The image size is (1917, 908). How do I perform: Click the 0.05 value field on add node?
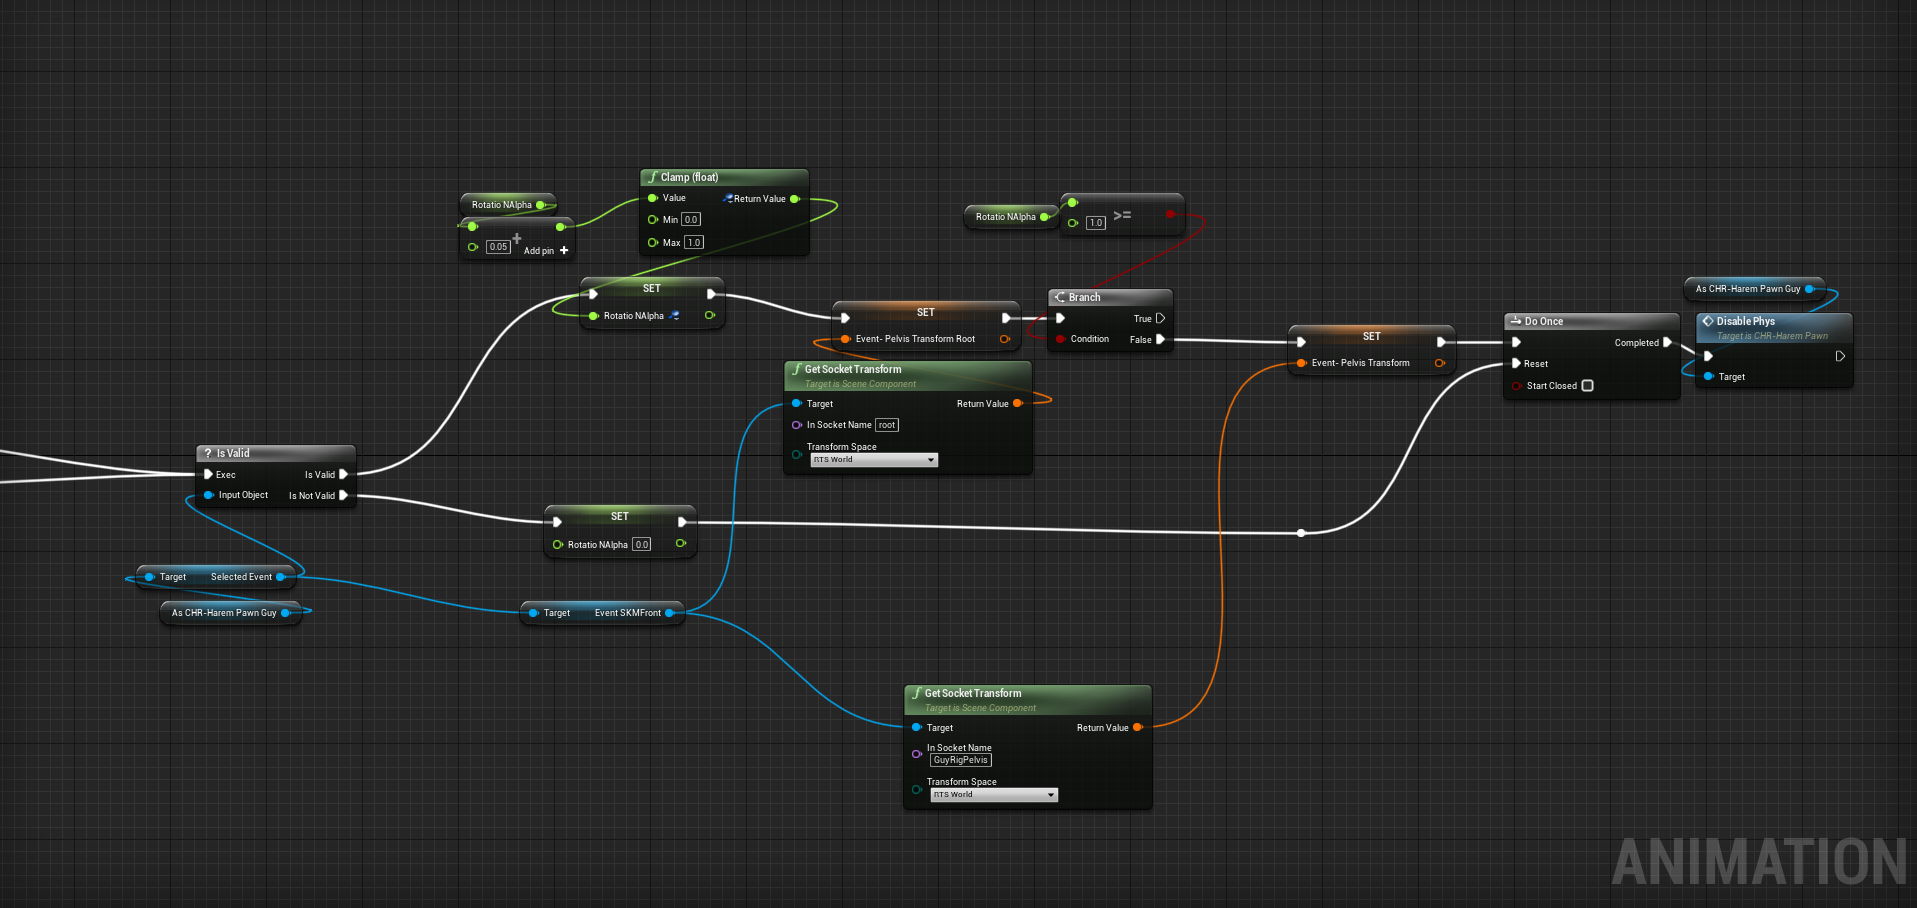(498, 247)
